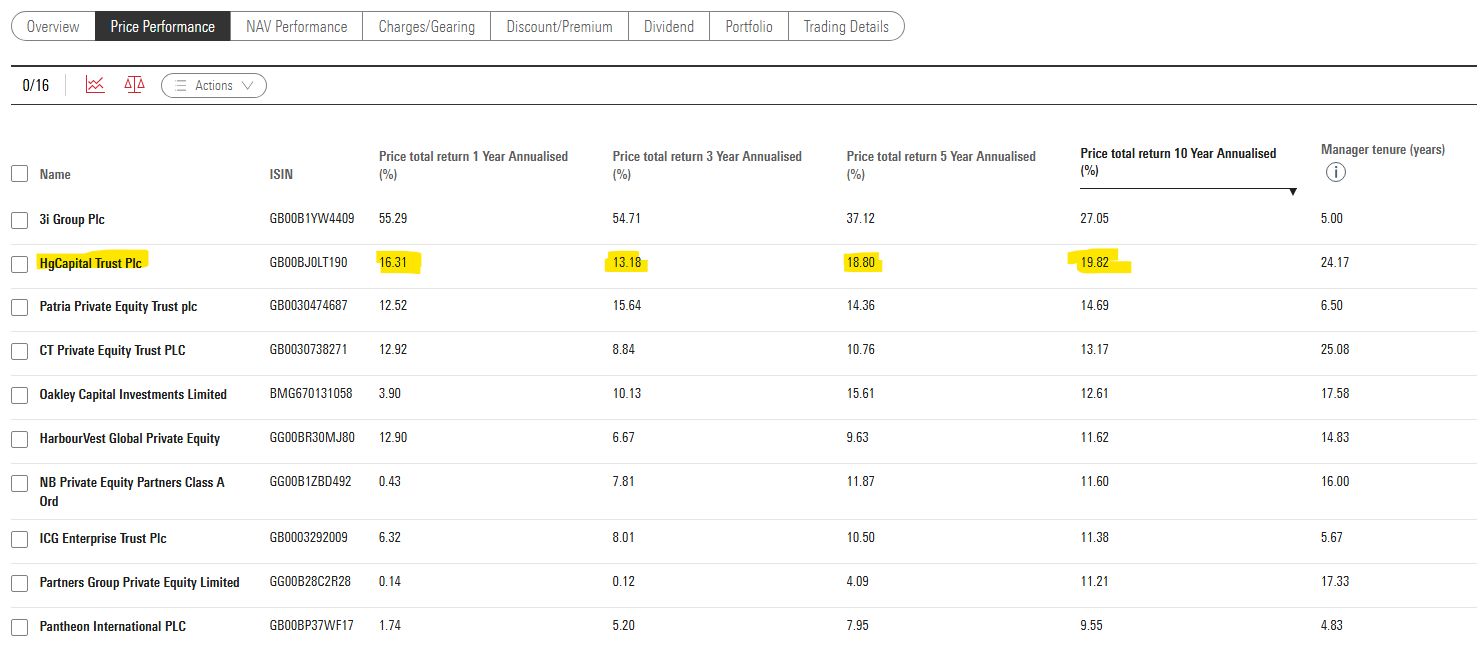Toggle the select-all checkbox beside Name
The width and height of the screenshot is (1483, 650).
[19, 174]
